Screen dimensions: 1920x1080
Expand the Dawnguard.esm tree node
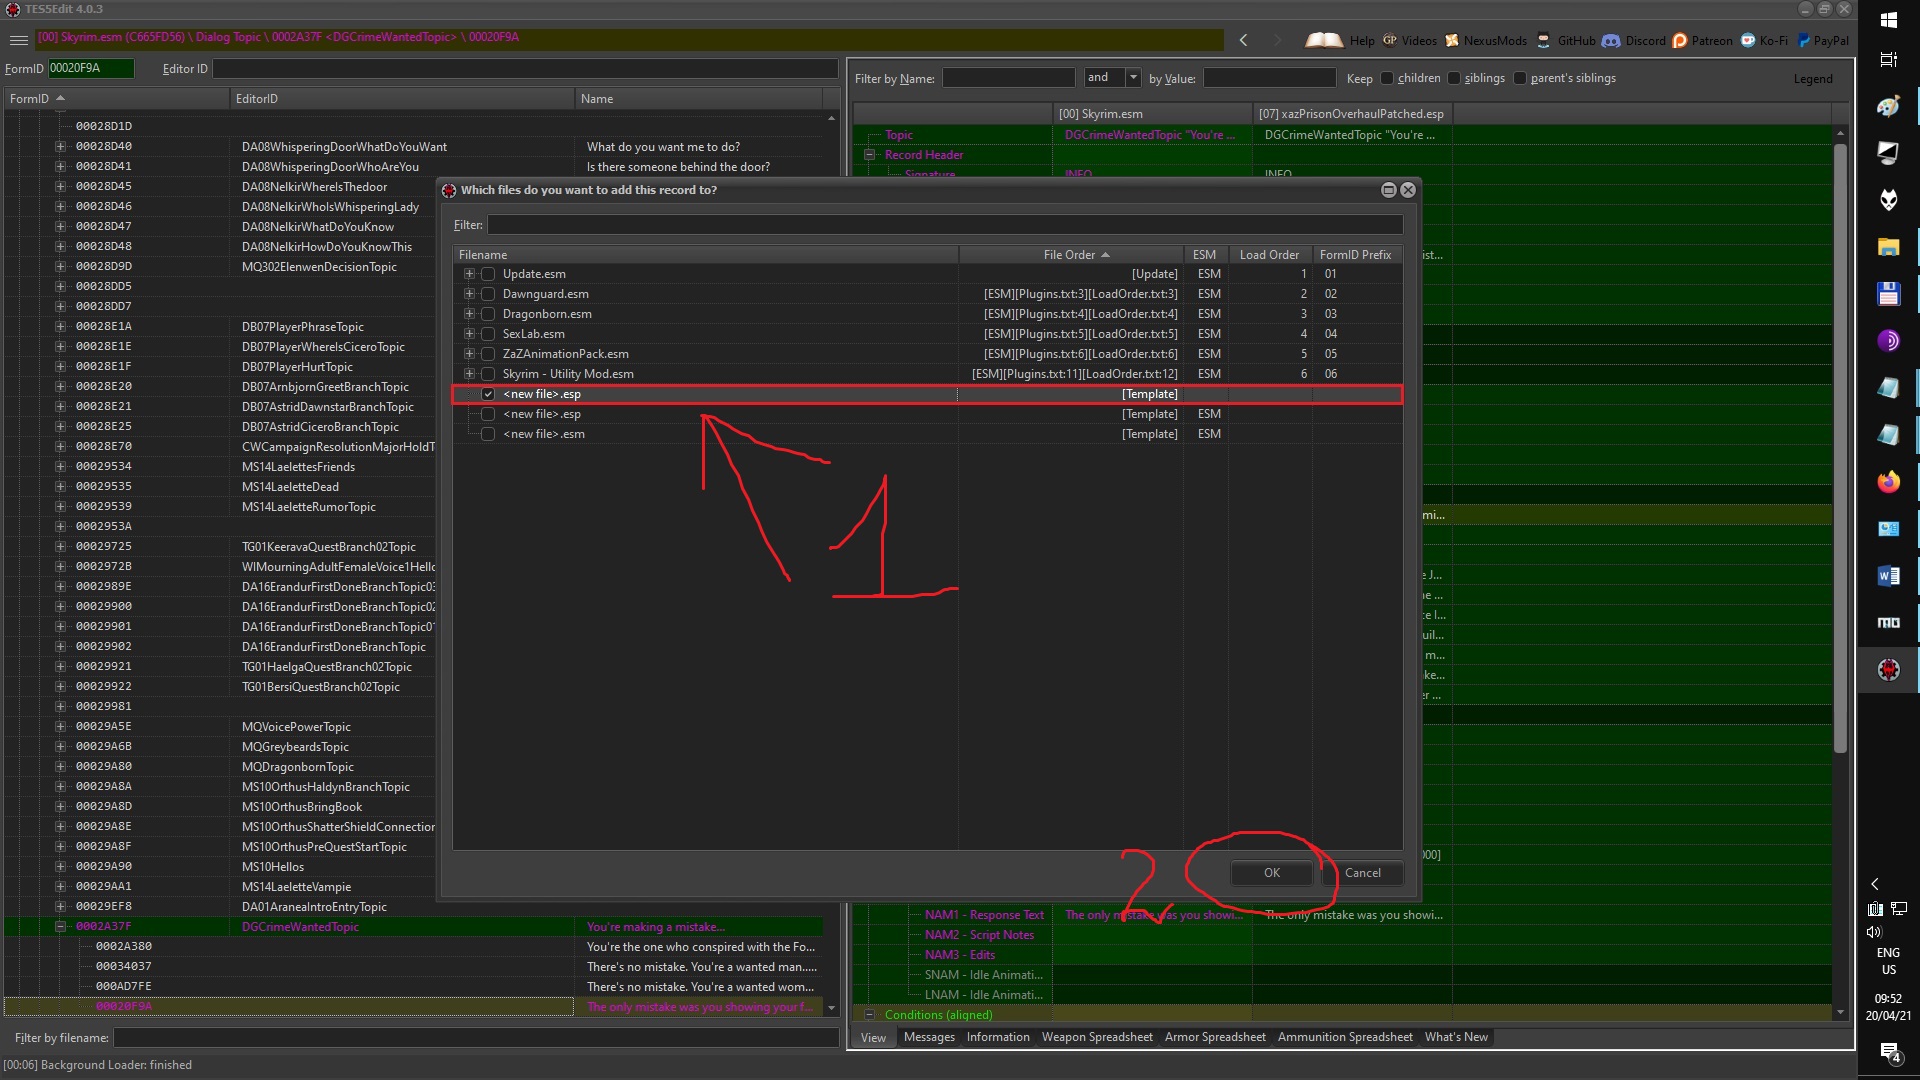click(x=469, y=294)
